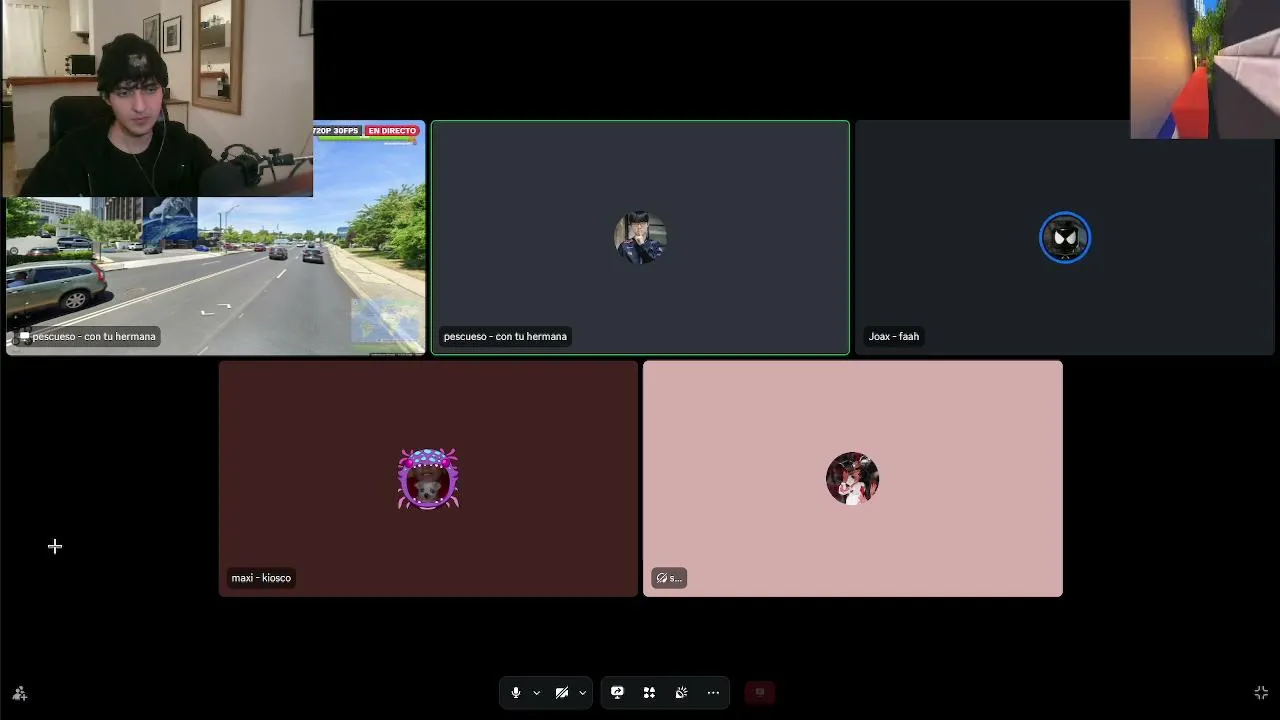Open microphone options dropdown arrow
1280x720 pixels.
(536, 692)
